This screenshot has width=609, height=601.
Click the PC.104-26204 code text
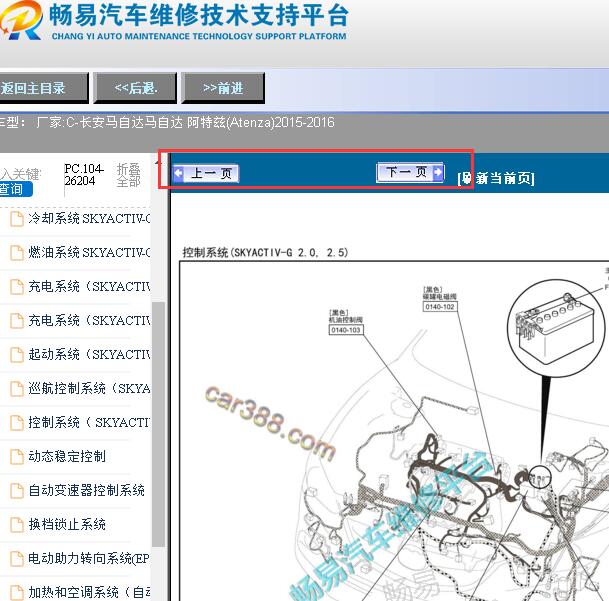[84, 175]
